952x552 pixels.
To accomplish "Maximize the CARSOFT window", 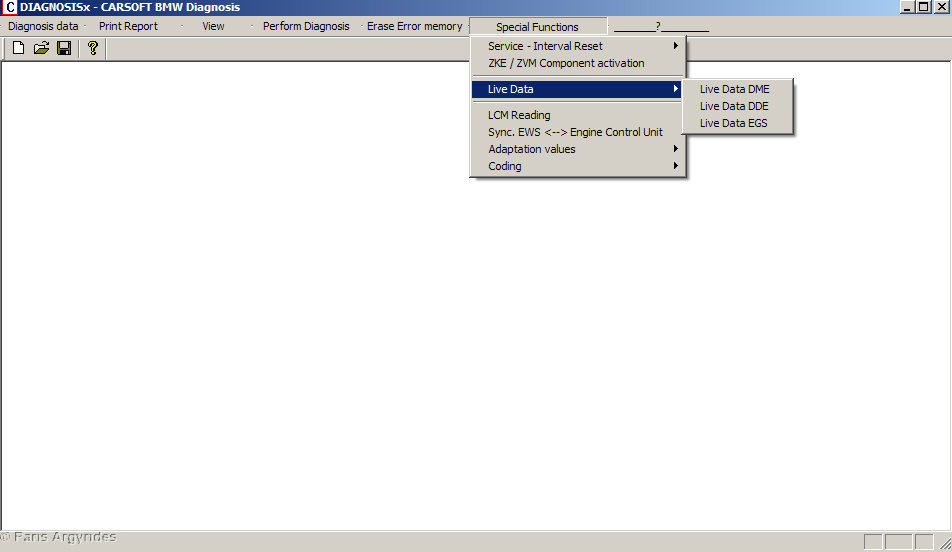I will 923,7.
